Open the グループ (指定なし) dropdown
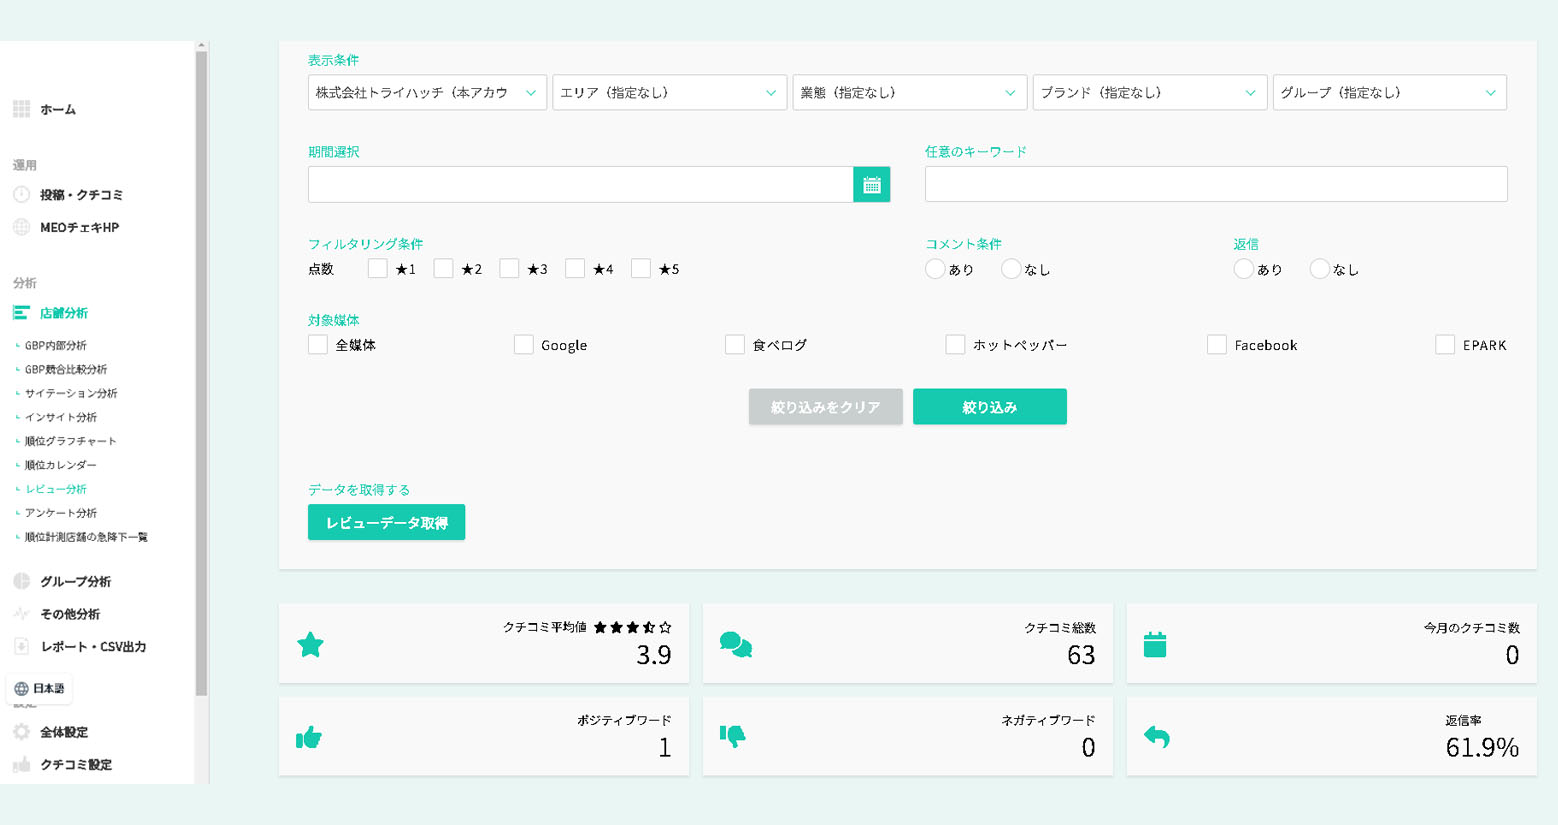Screen dimensions: 1558x825 point(1389,93)
